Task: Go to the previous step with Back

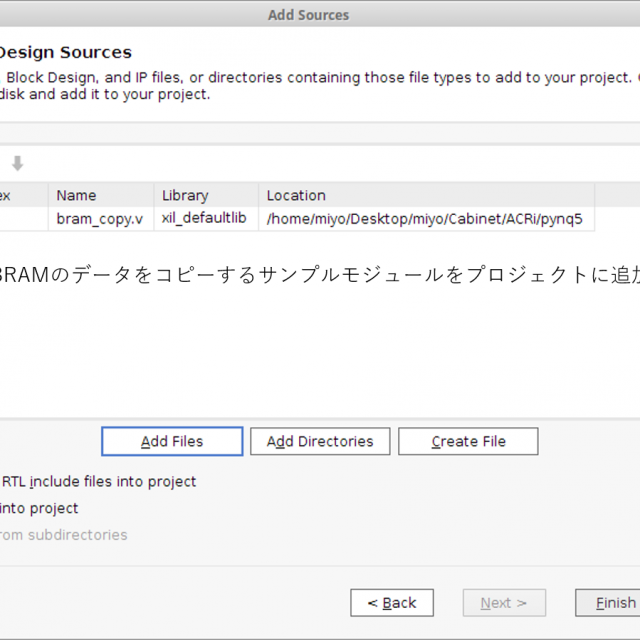Action: (391, 603)
